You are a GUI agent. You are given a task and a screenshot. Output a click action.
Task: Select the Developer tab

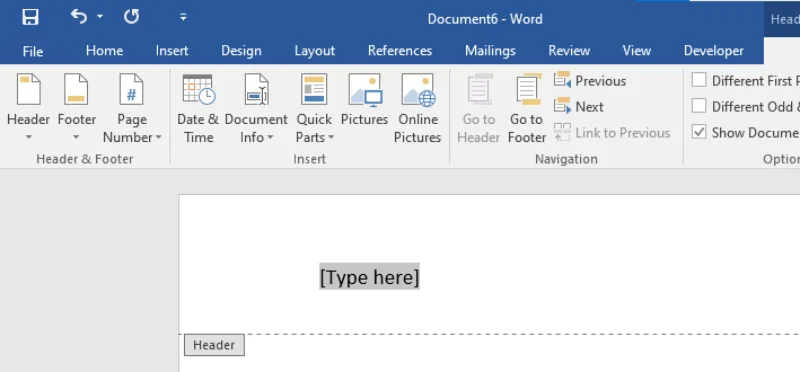(x=714, y=51)
